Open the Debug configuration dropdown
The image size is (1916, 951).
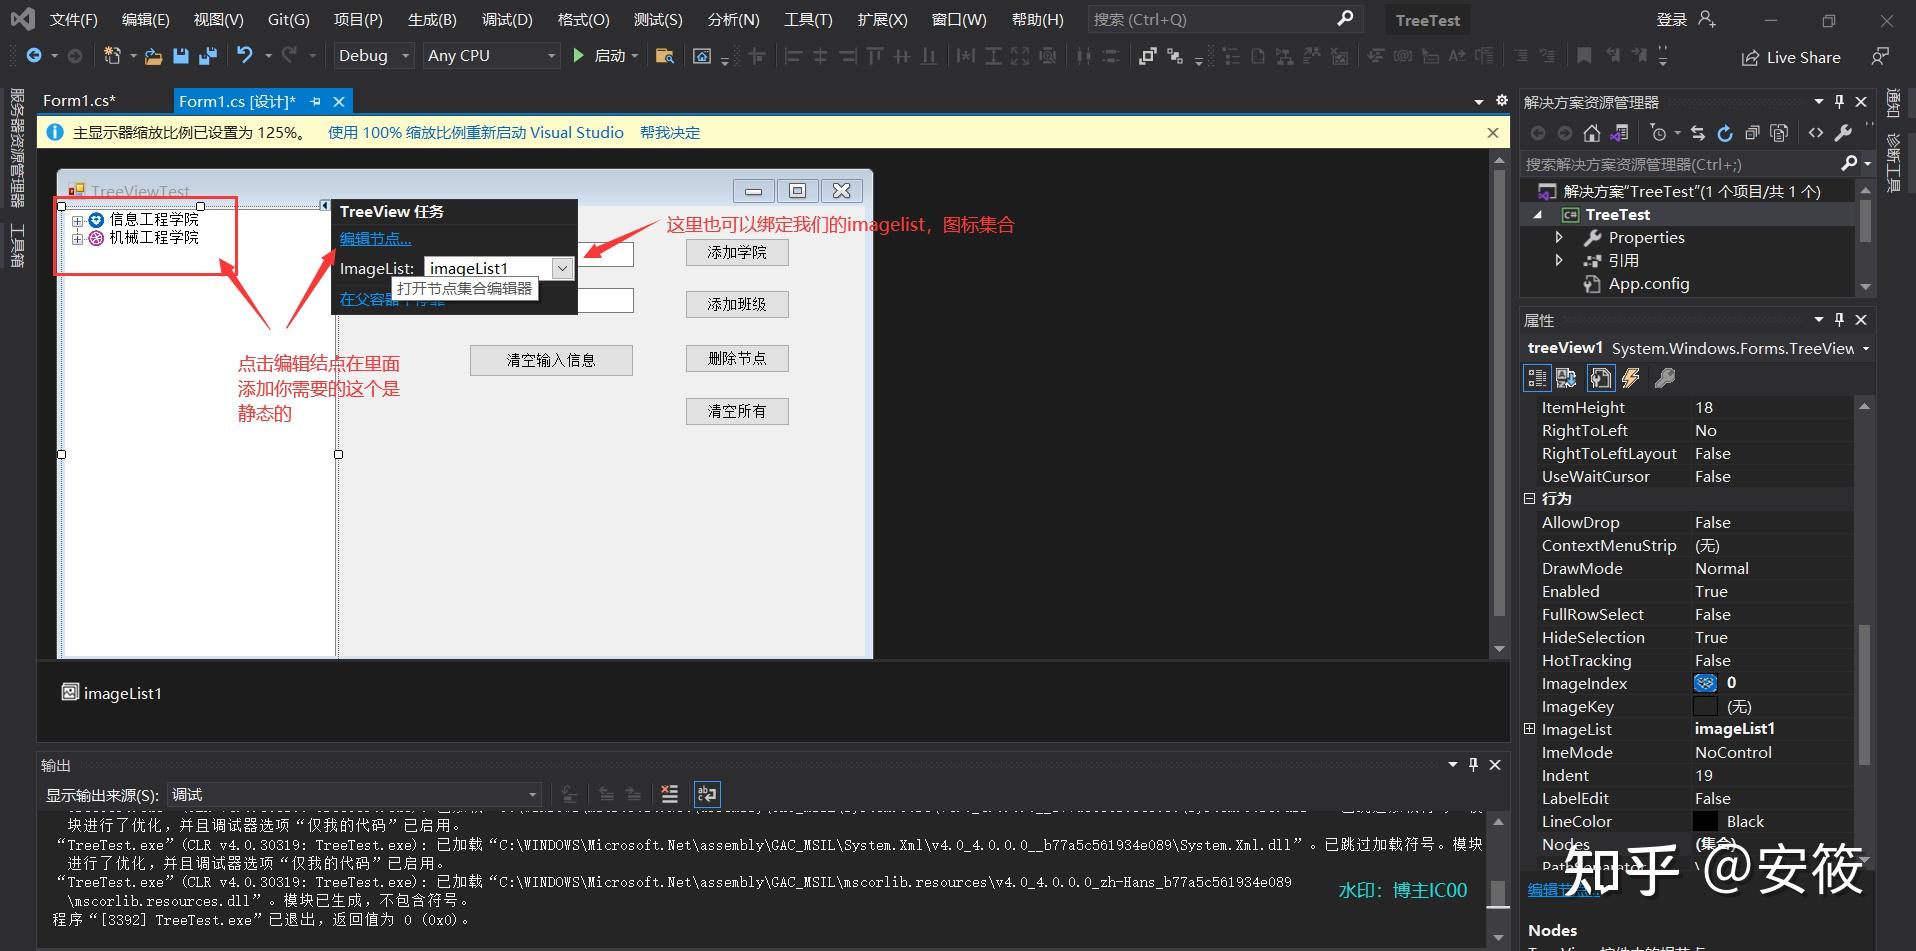(x=373, y=55)
